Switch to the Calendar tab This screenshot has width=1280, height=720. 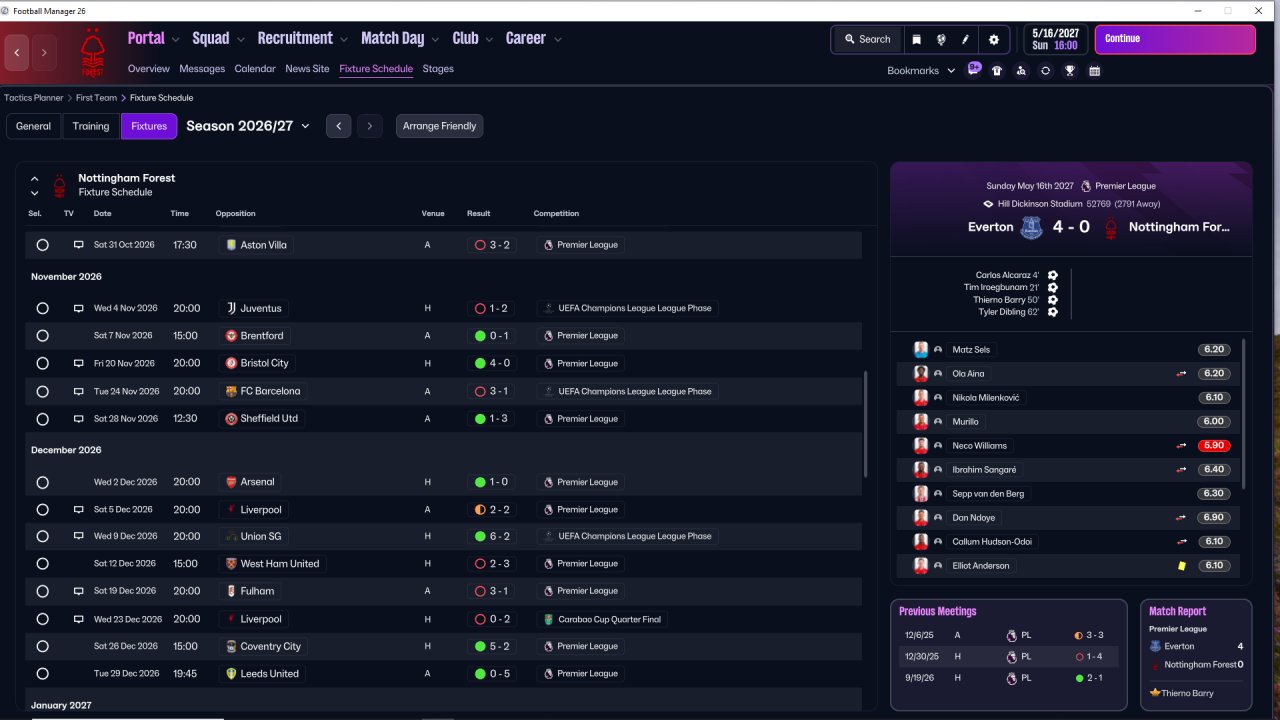tap(255, 69)
